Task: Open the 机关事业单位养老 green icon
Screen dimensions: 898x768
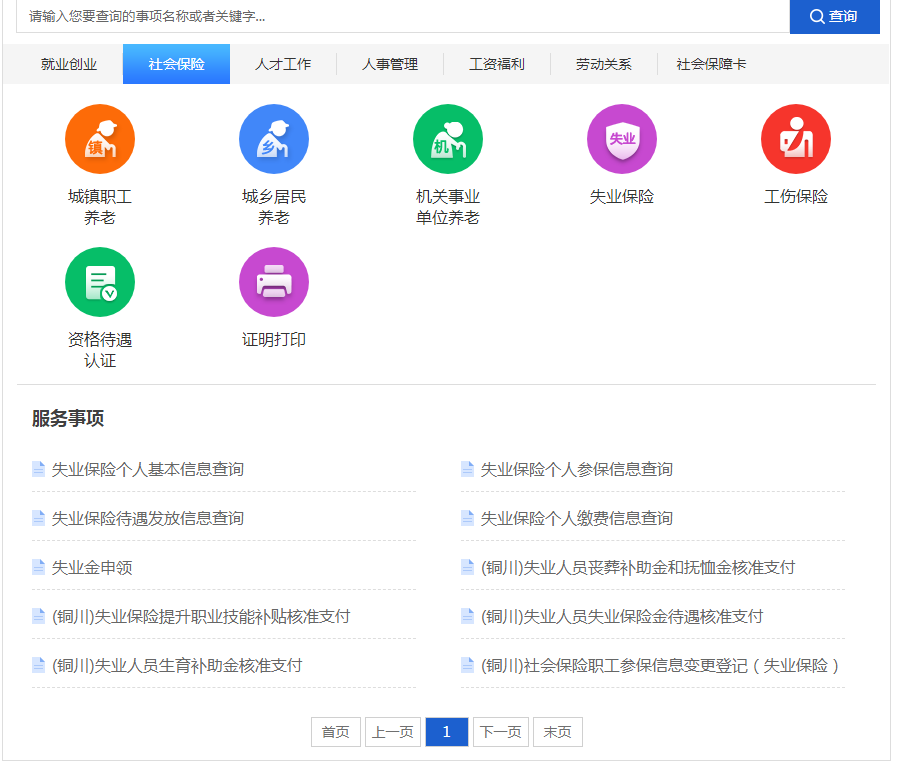Action: [448, 139]
